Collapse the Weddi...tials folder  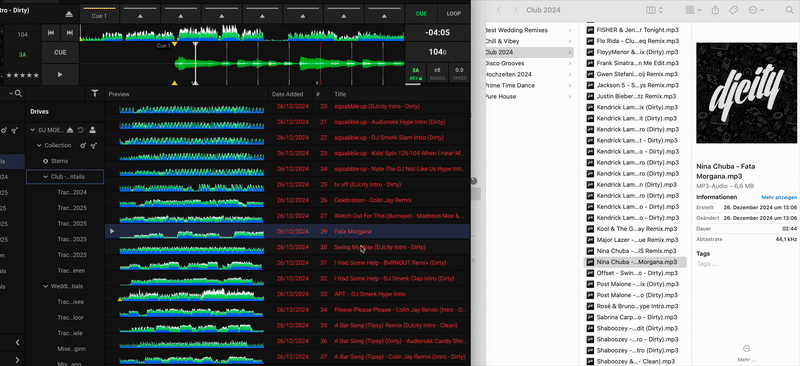(45, 286)
